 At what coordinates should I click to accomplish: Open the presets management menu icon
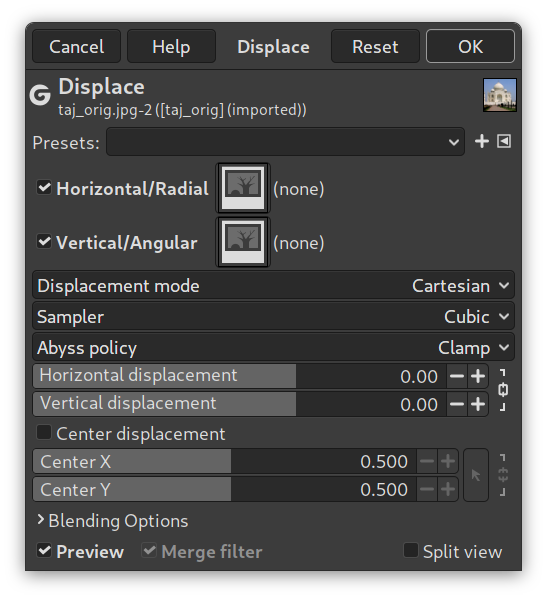pos(504,141)
